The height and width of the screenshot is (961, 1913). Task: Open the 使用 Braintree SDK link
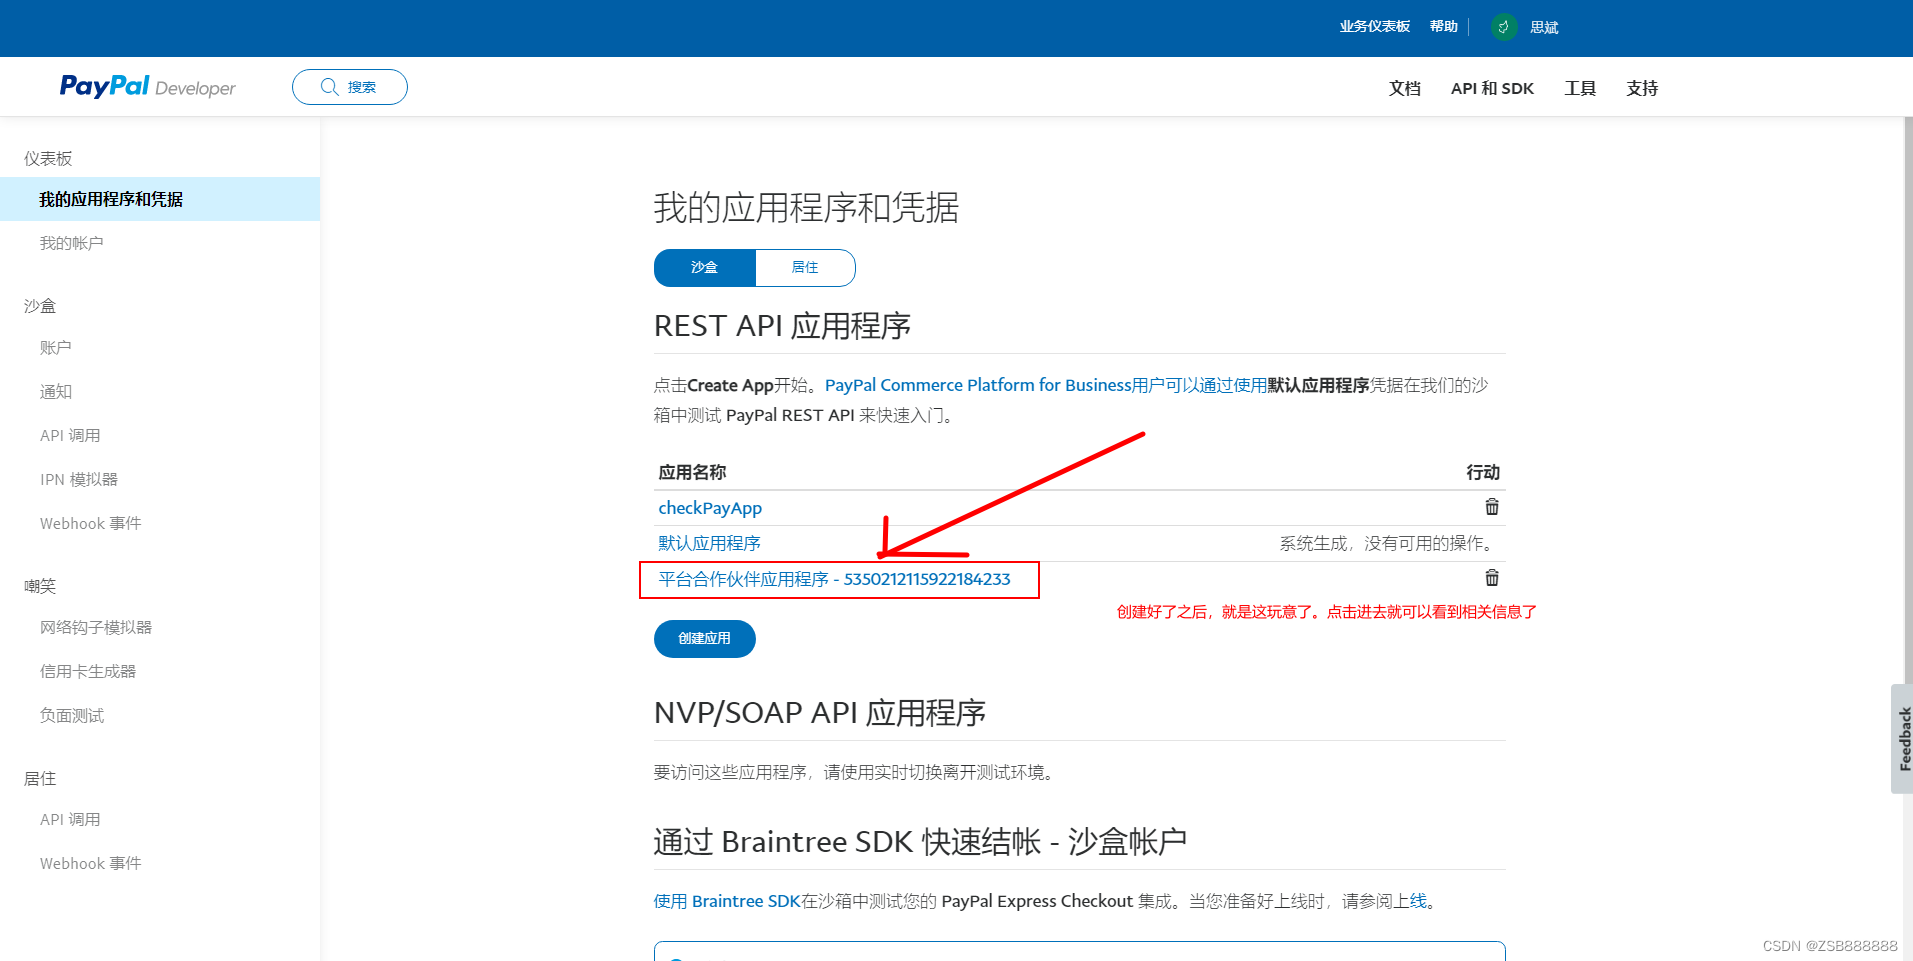(727, 901)
